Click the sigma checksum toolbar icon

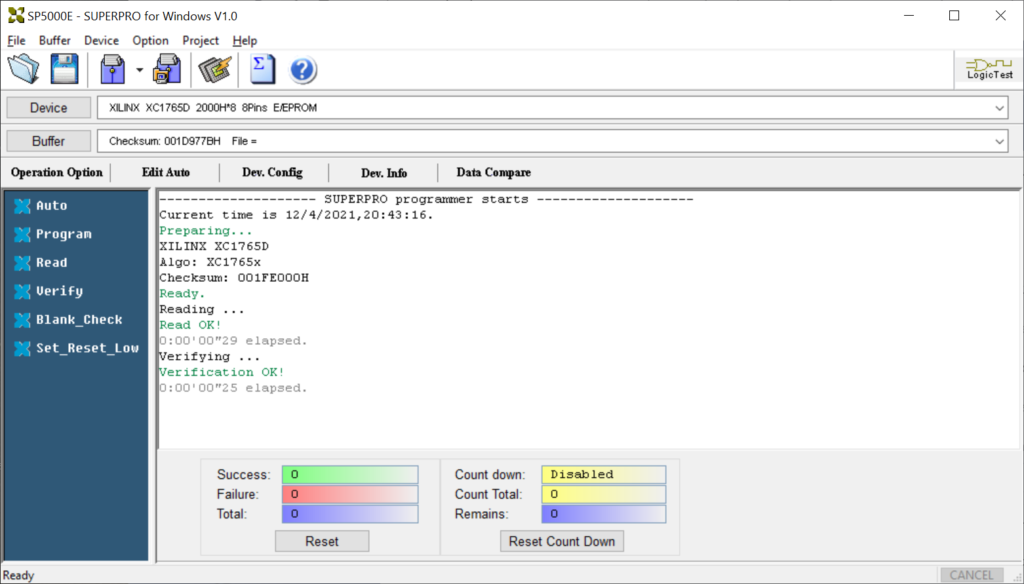(263, 69)
